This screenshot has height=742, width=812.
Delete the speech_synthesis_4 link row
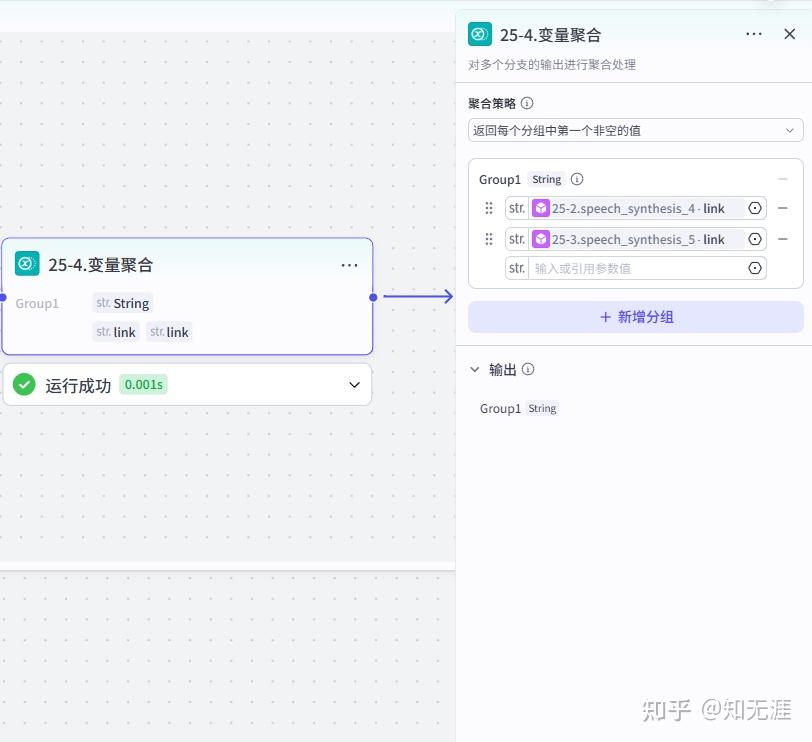tap(782, 208)
